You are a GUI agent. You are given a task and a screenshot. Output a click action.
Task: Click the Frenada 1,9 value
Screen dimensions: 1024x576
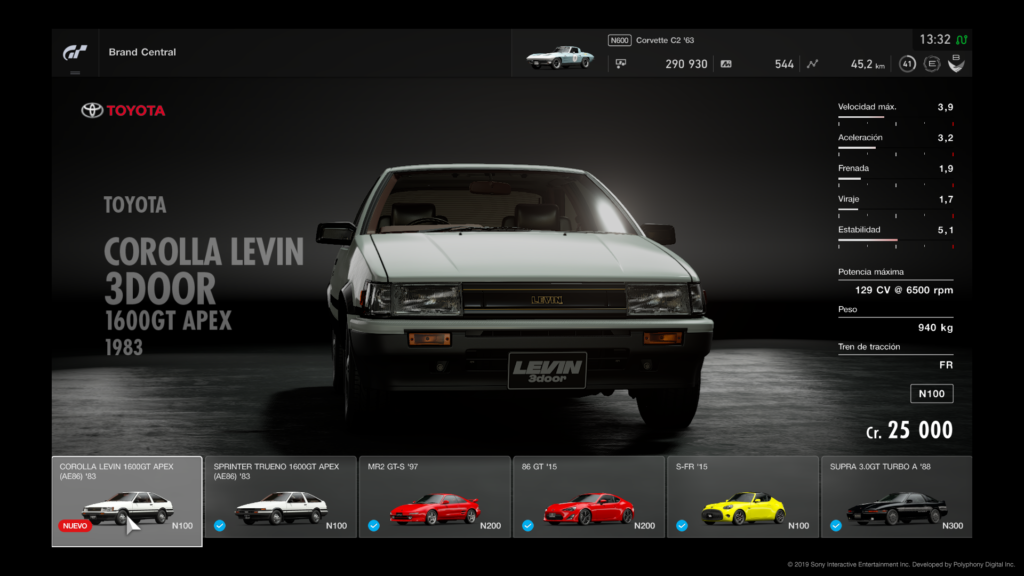[946, 168]
